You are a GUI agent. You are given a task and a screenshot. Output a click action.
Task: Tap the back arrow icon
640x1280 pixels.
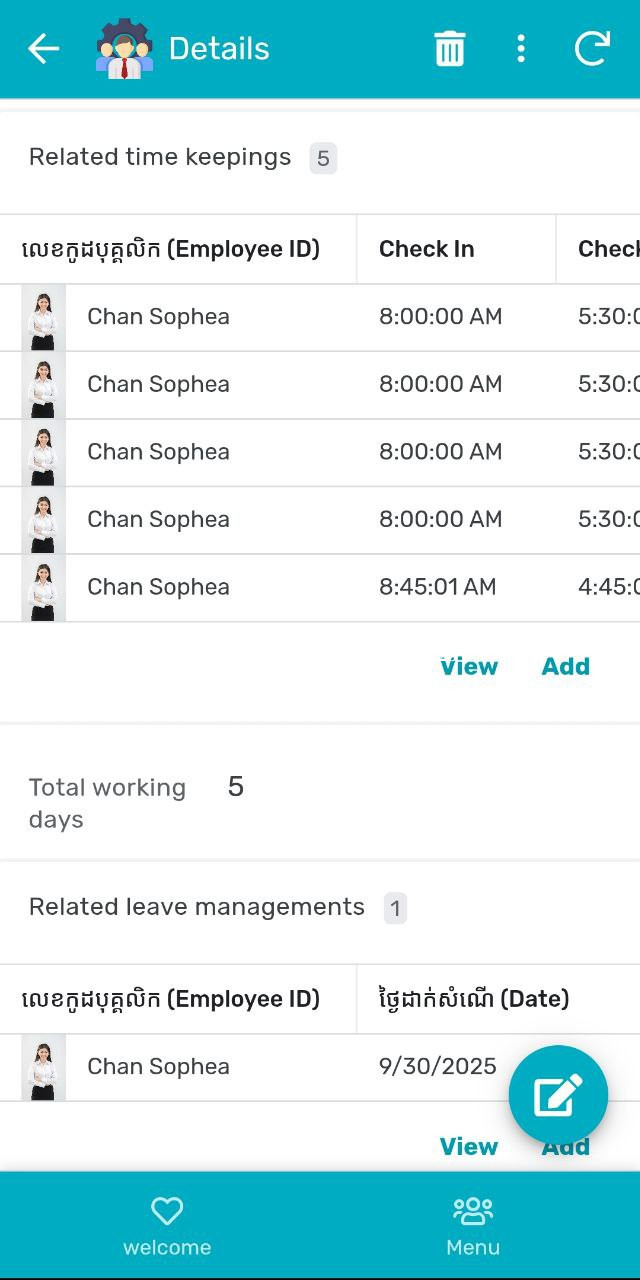[x=43, y=49]
